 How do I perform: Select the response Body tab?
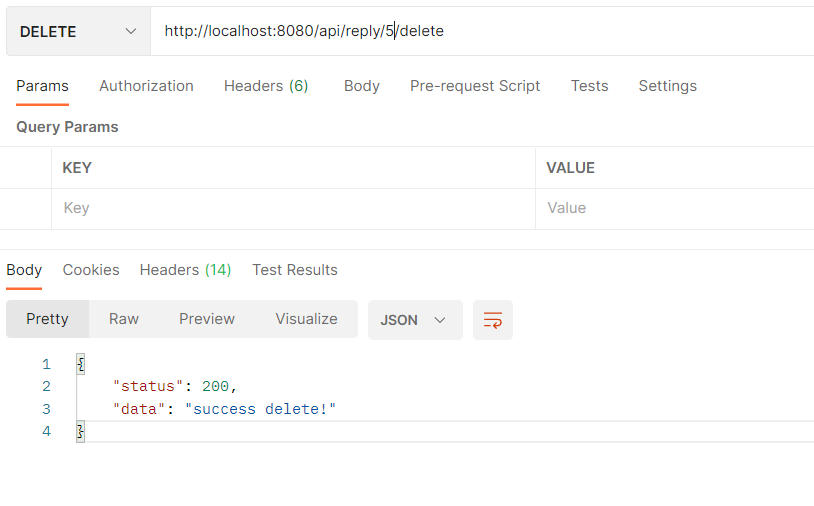24,270
